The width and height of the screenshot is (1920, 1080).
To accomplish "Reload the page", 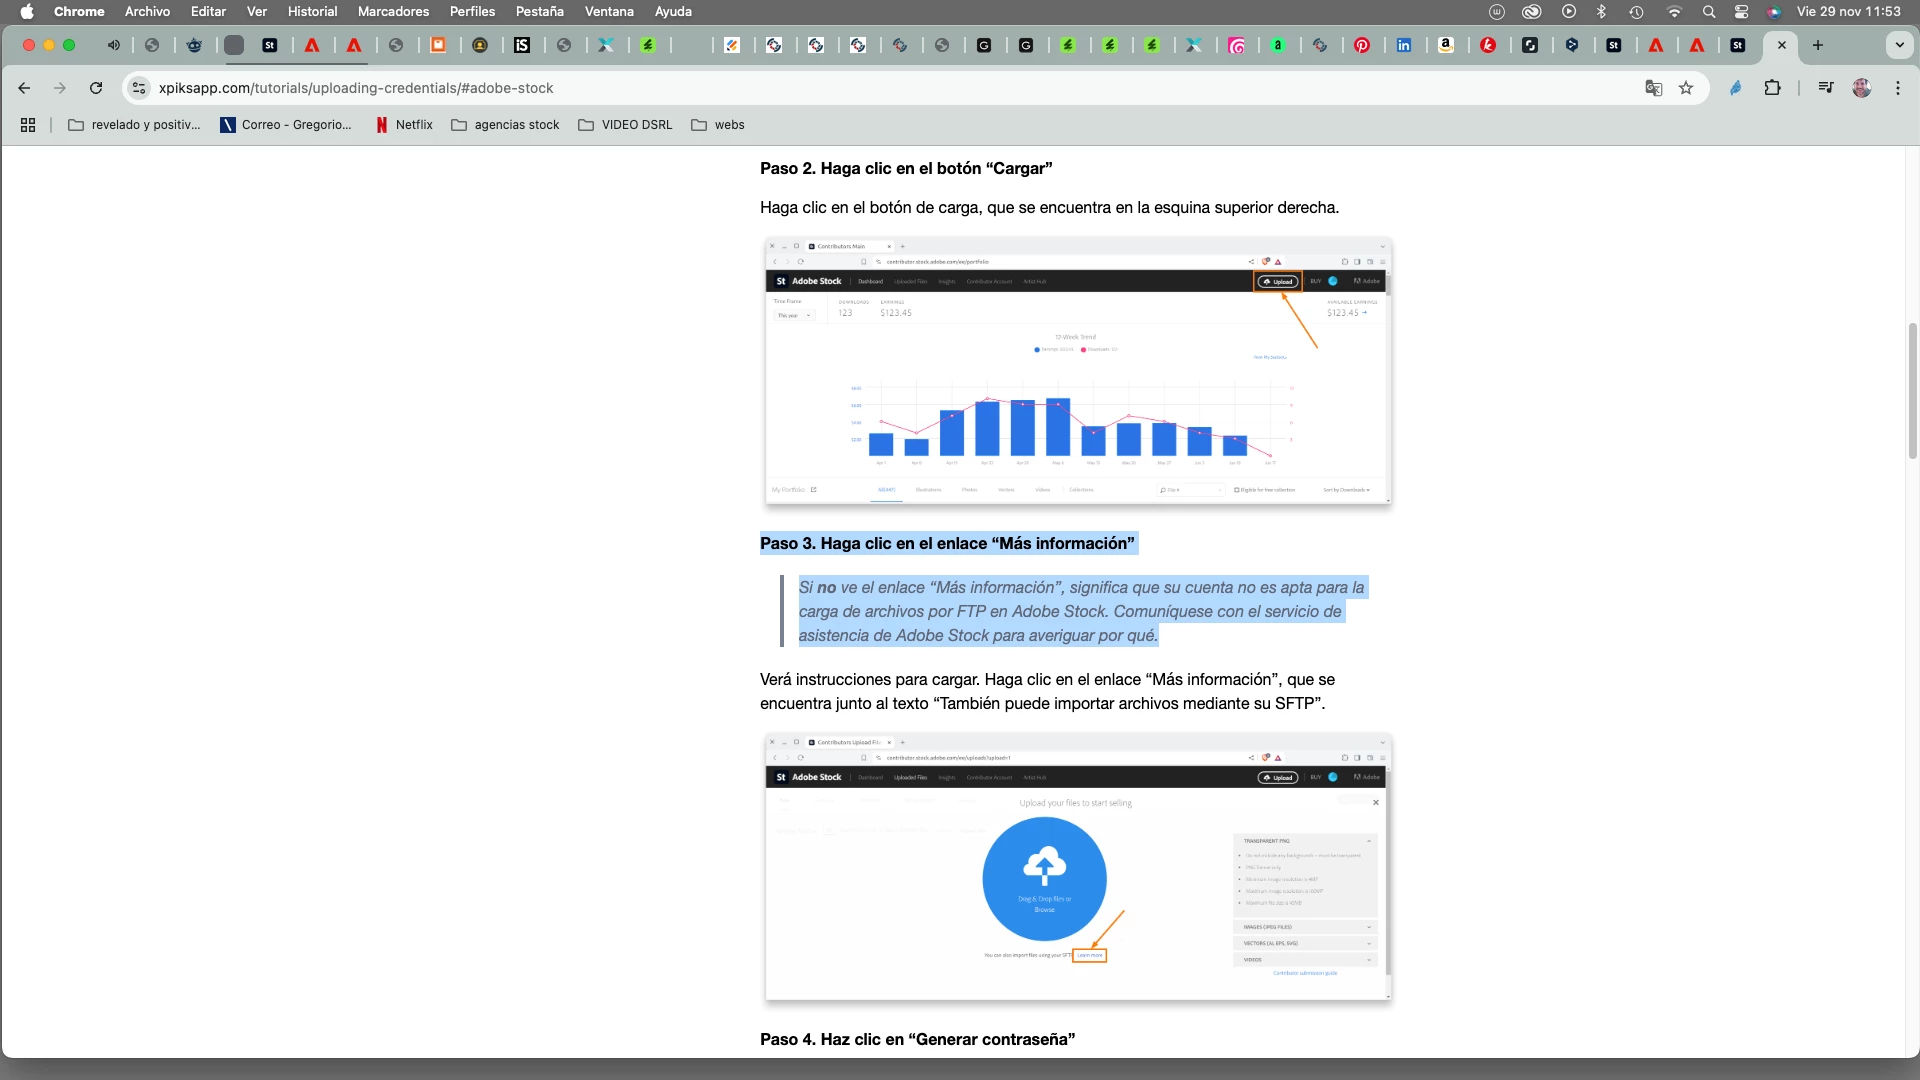I will pyautogui.click(x=96, y=88).
